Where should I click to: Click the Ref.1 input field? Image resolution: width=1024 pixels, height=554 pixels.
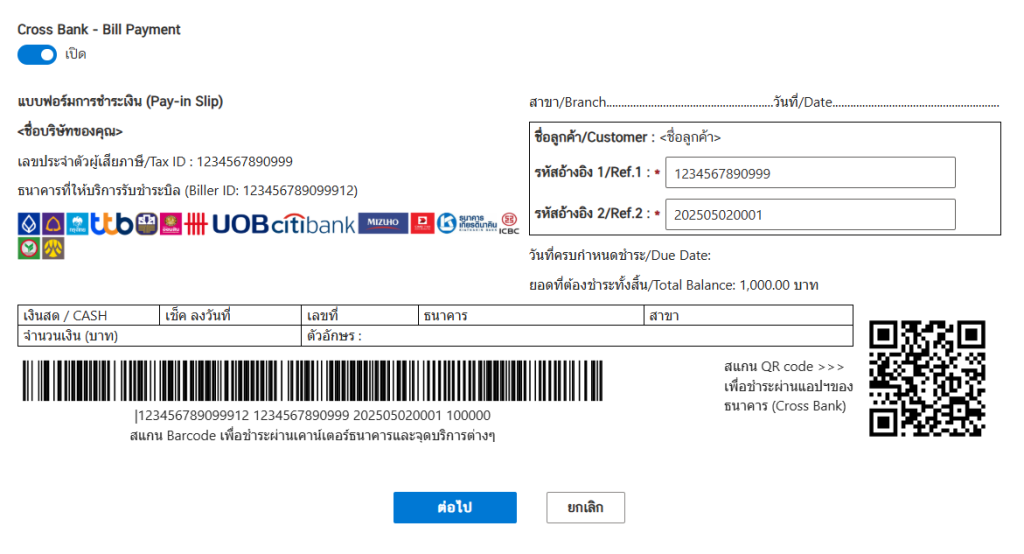click(x=810, y=173)
